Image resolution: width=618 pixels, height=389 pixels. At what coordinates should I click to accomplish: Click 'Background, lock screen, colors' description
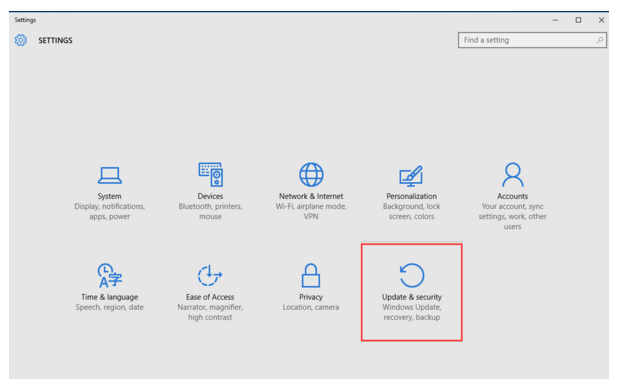[411, 212]
